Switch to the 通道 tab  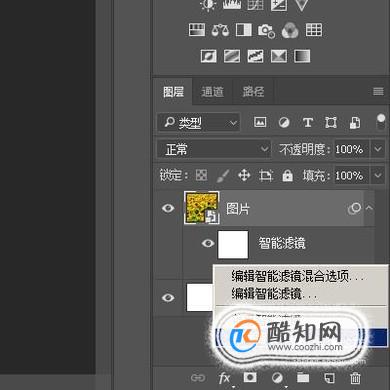tap(212, 92)
